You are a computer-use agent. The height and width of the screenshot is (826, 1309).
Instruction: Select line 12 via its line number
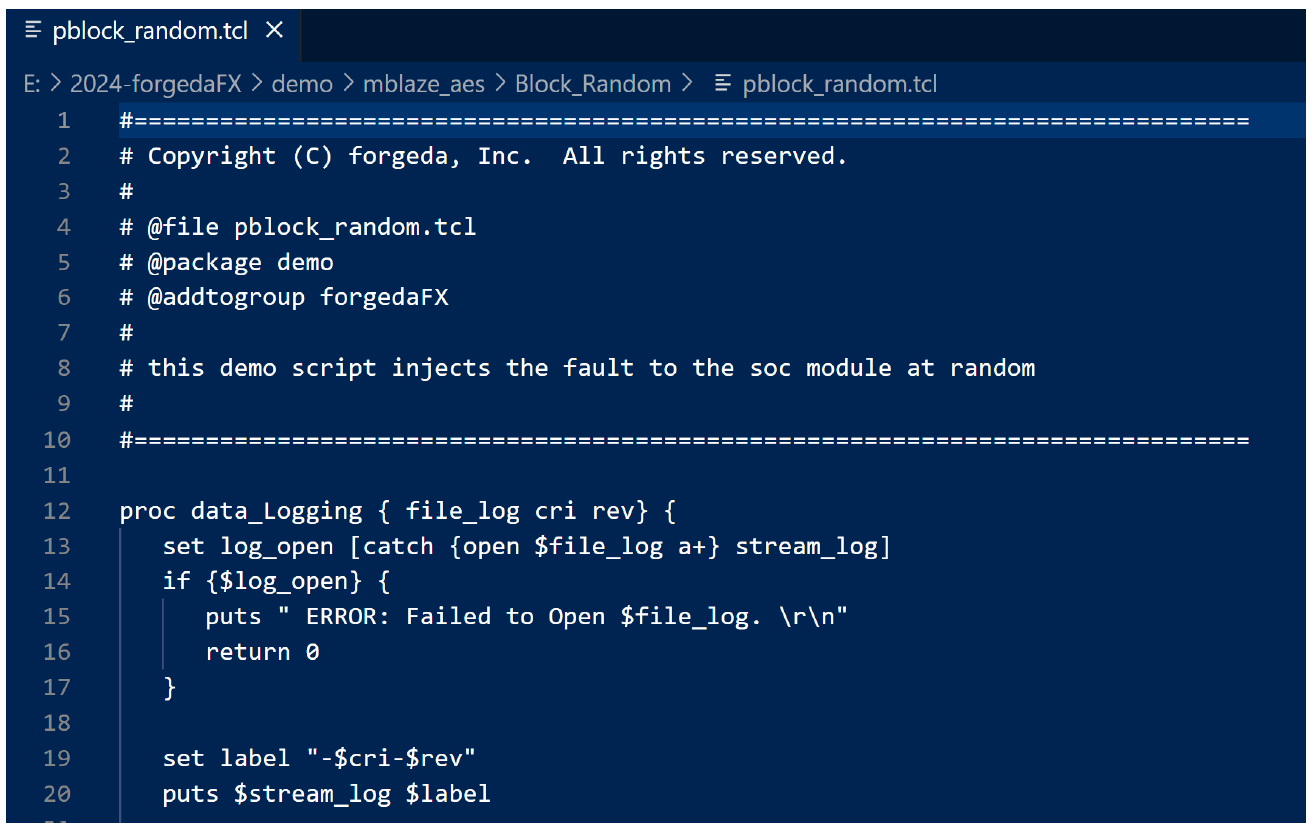(x=58, y=511)
